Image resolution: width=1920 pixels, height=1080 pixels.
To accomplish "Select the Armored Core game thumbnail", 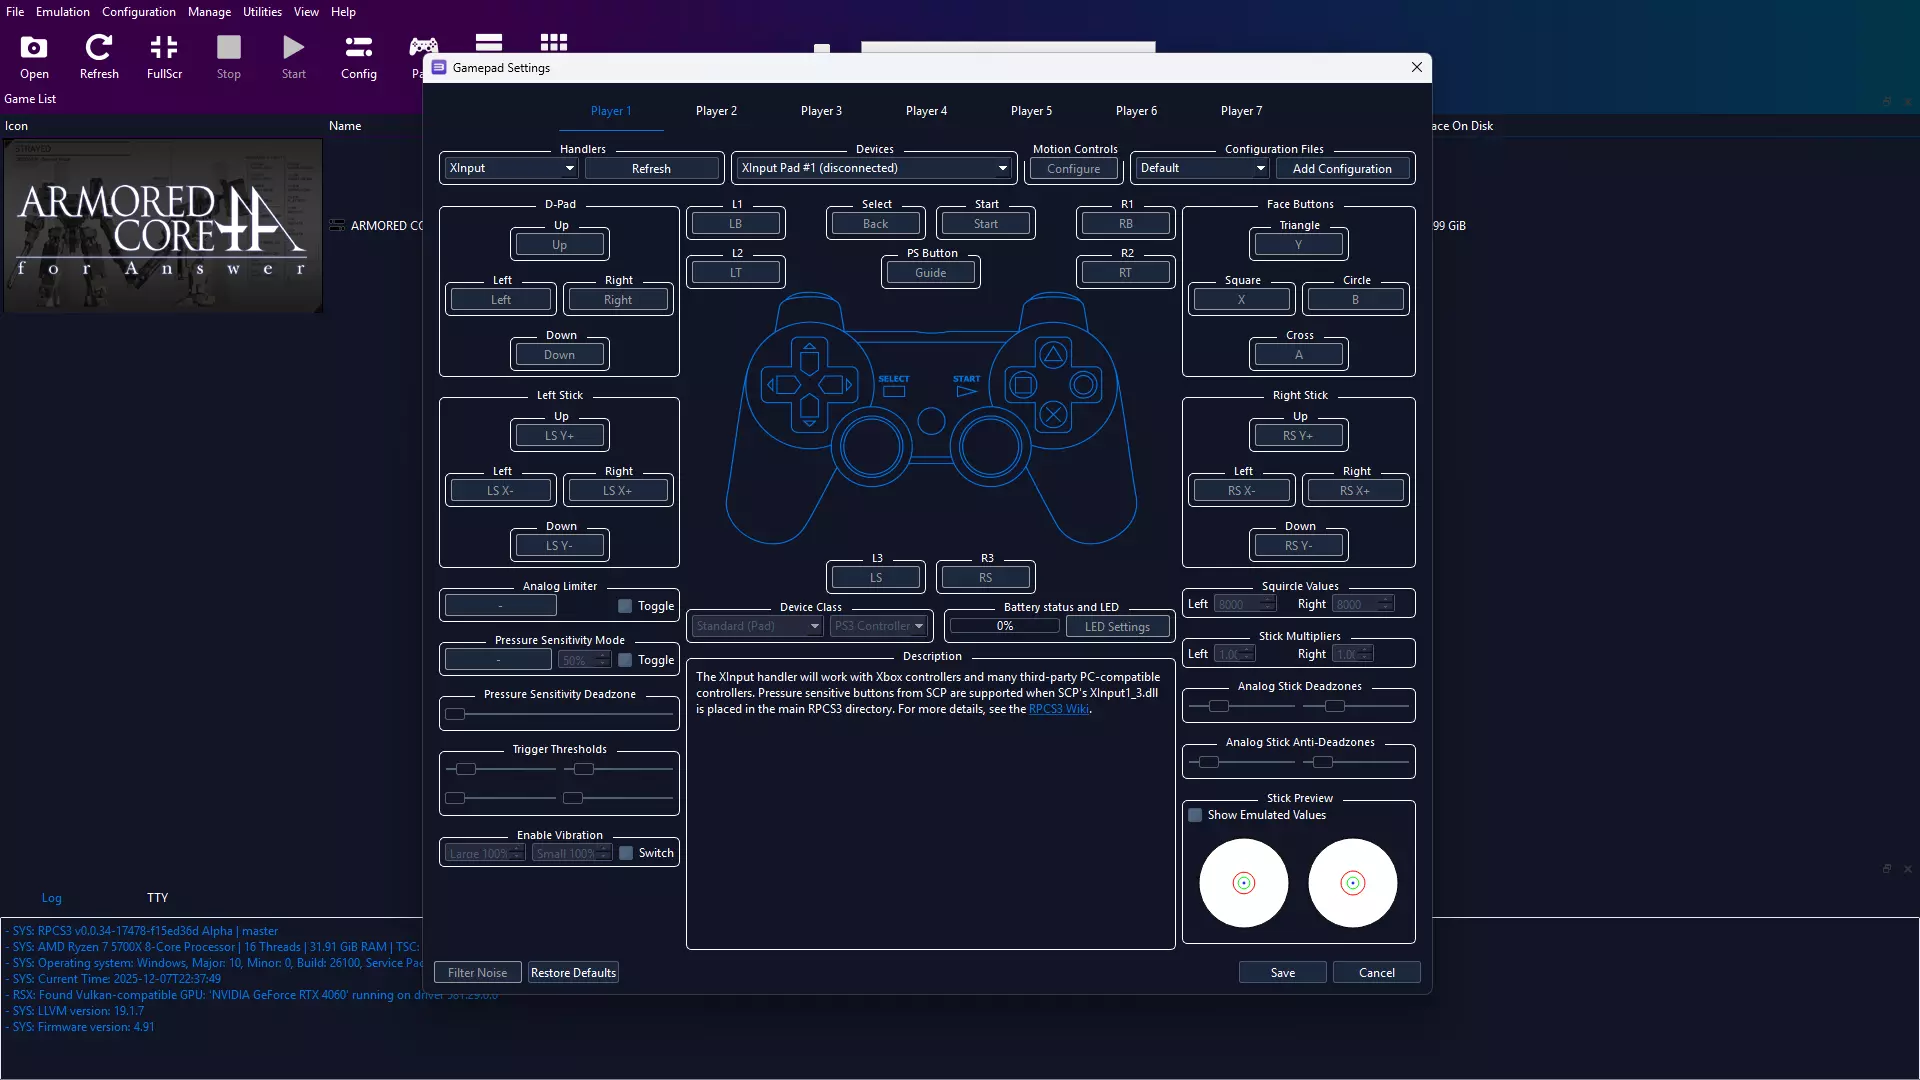I will (163, 226).
